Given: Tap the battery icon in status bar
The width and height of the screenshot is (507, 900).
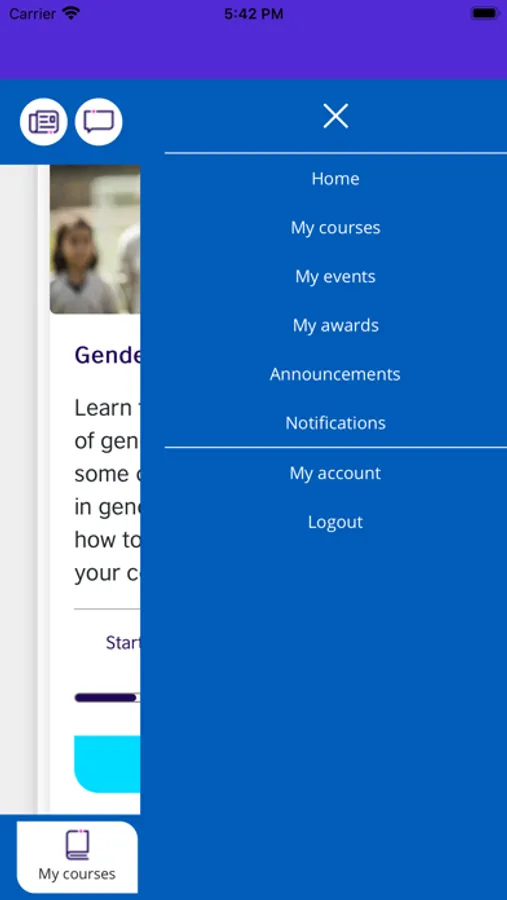Looking at the screenshot, I should [485, 13].
